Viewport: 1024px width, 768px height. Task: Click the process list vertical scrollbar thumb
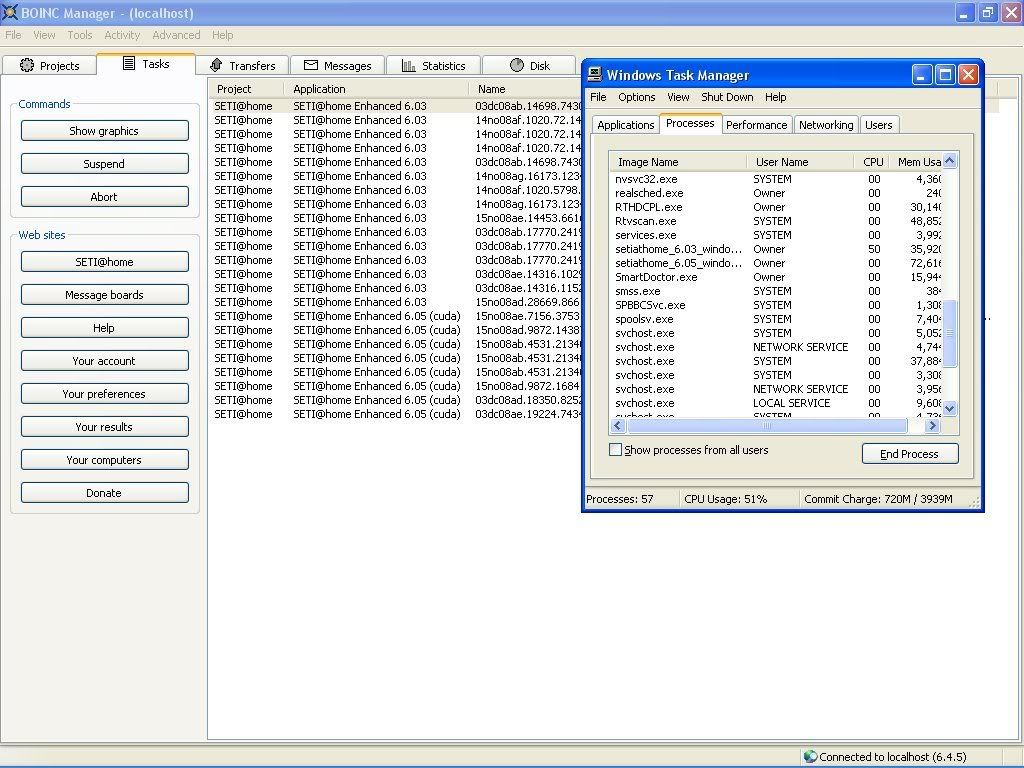click(x=950, y=333)
